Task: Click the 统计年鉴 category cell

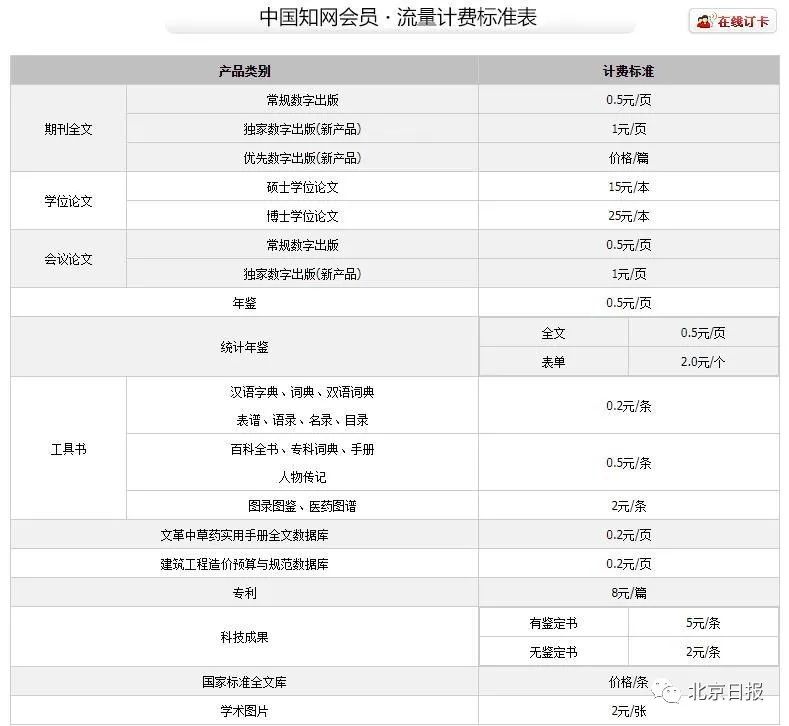Action: tap(244, 347)
